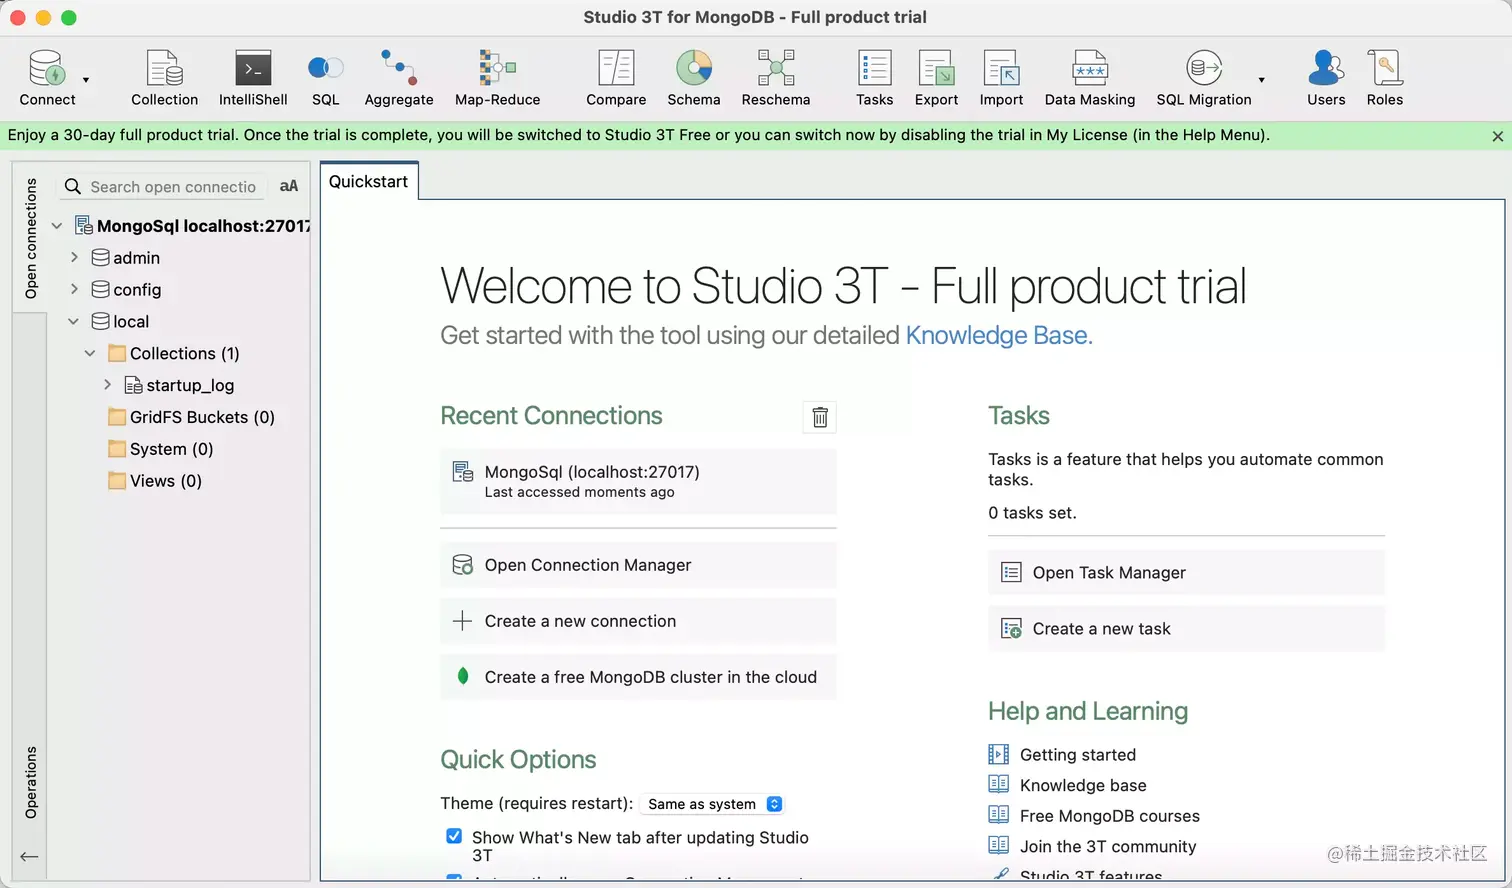Clear recent connections with the trash icon
Image resolution: width=1512 pixels, height=888 pixels.
820,417
